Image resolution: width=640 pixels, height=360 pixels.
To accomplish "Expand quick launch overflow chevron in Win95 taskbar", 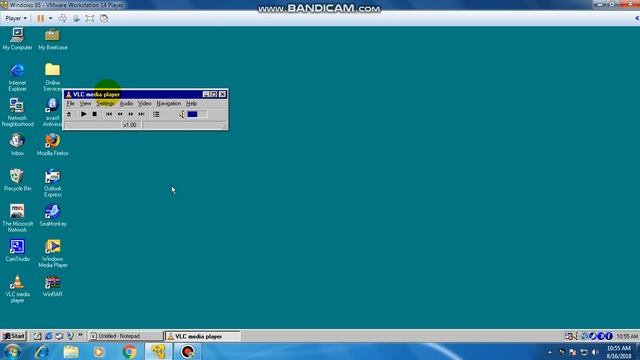I will click(x=80, y=335).
